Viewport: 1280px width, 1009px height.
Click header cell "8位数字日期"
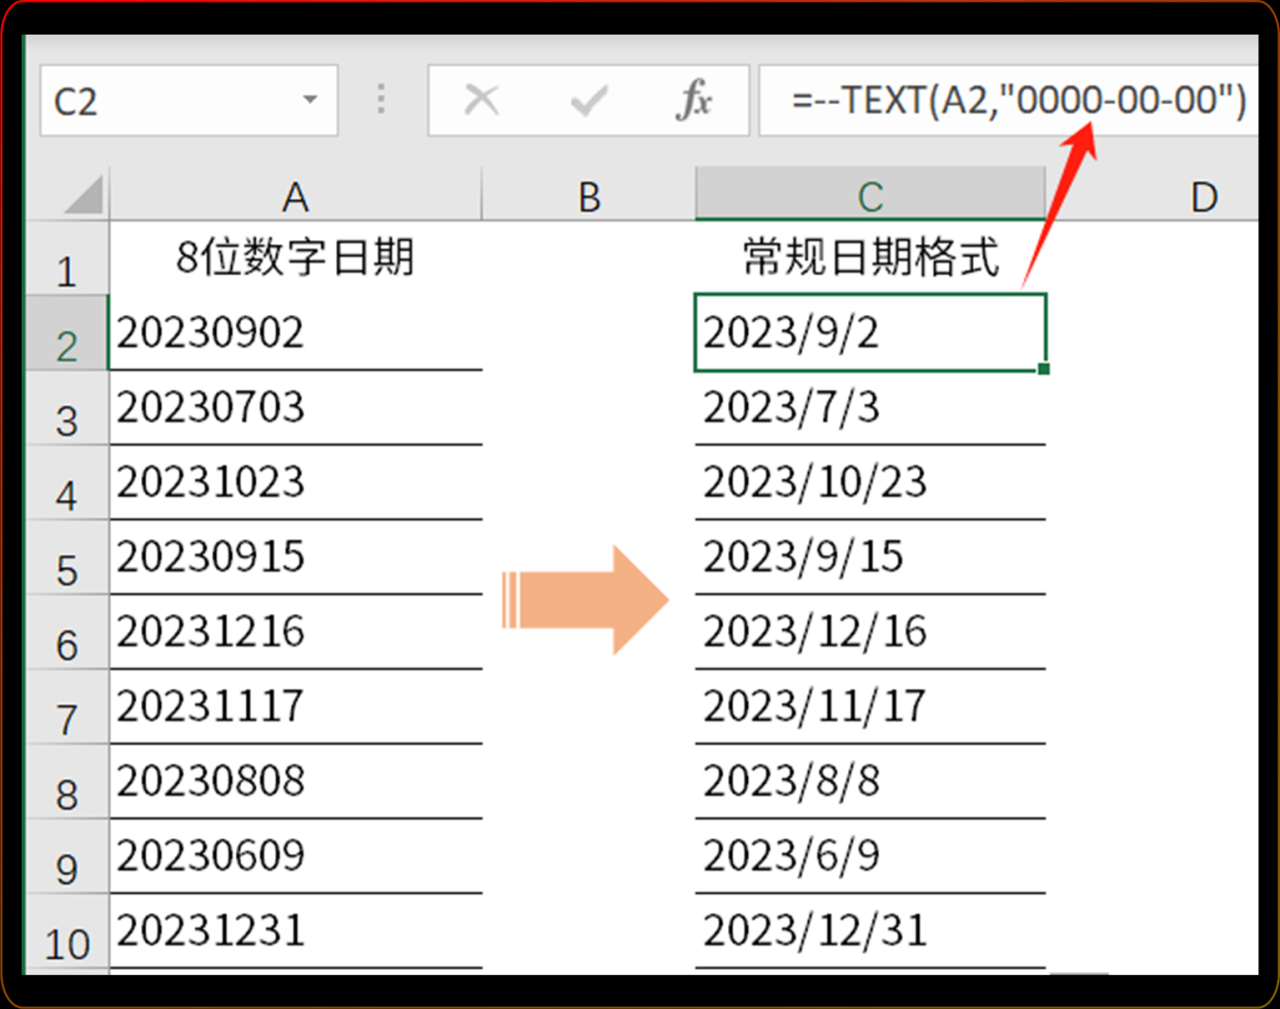(295, 258)
